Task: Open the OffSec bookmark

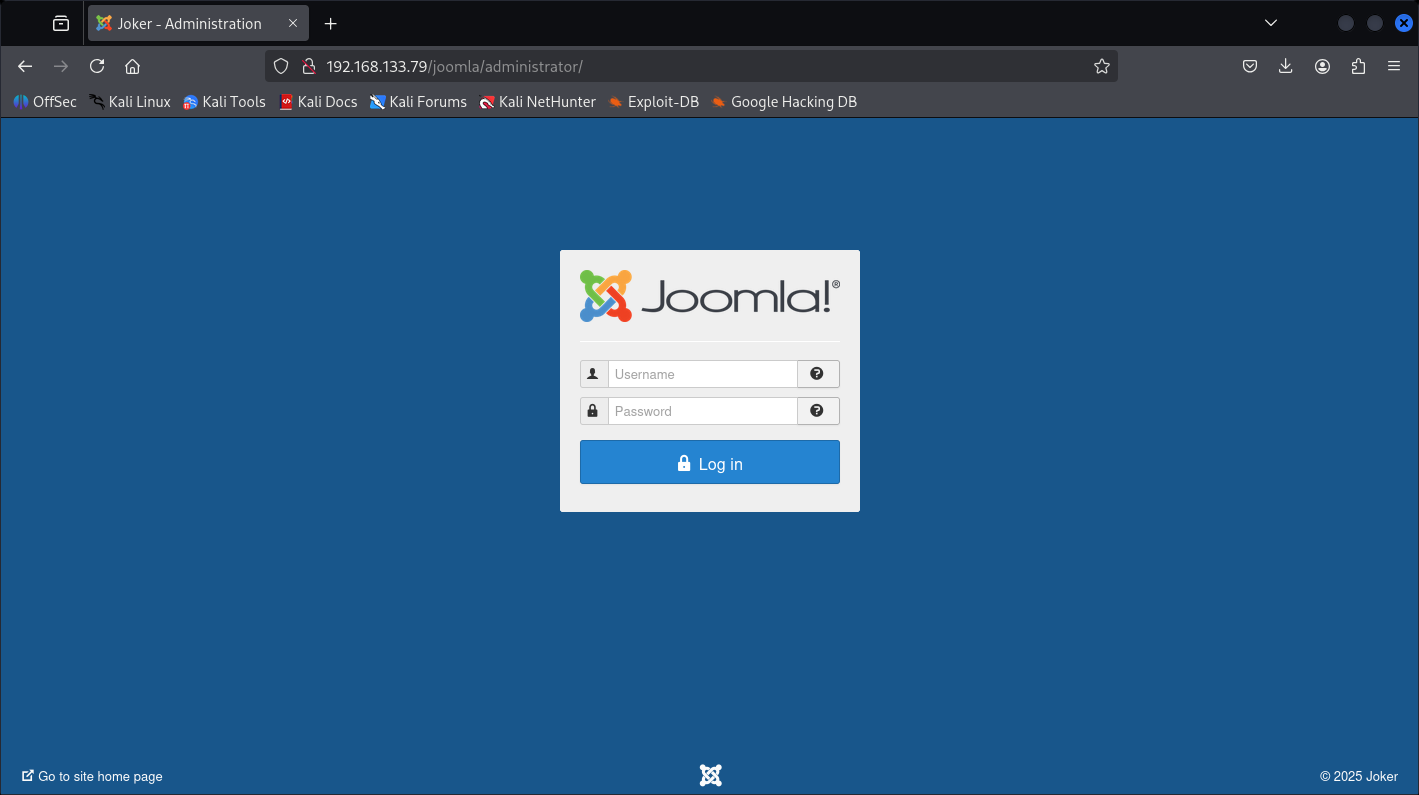Action: (x=45, y=101)
